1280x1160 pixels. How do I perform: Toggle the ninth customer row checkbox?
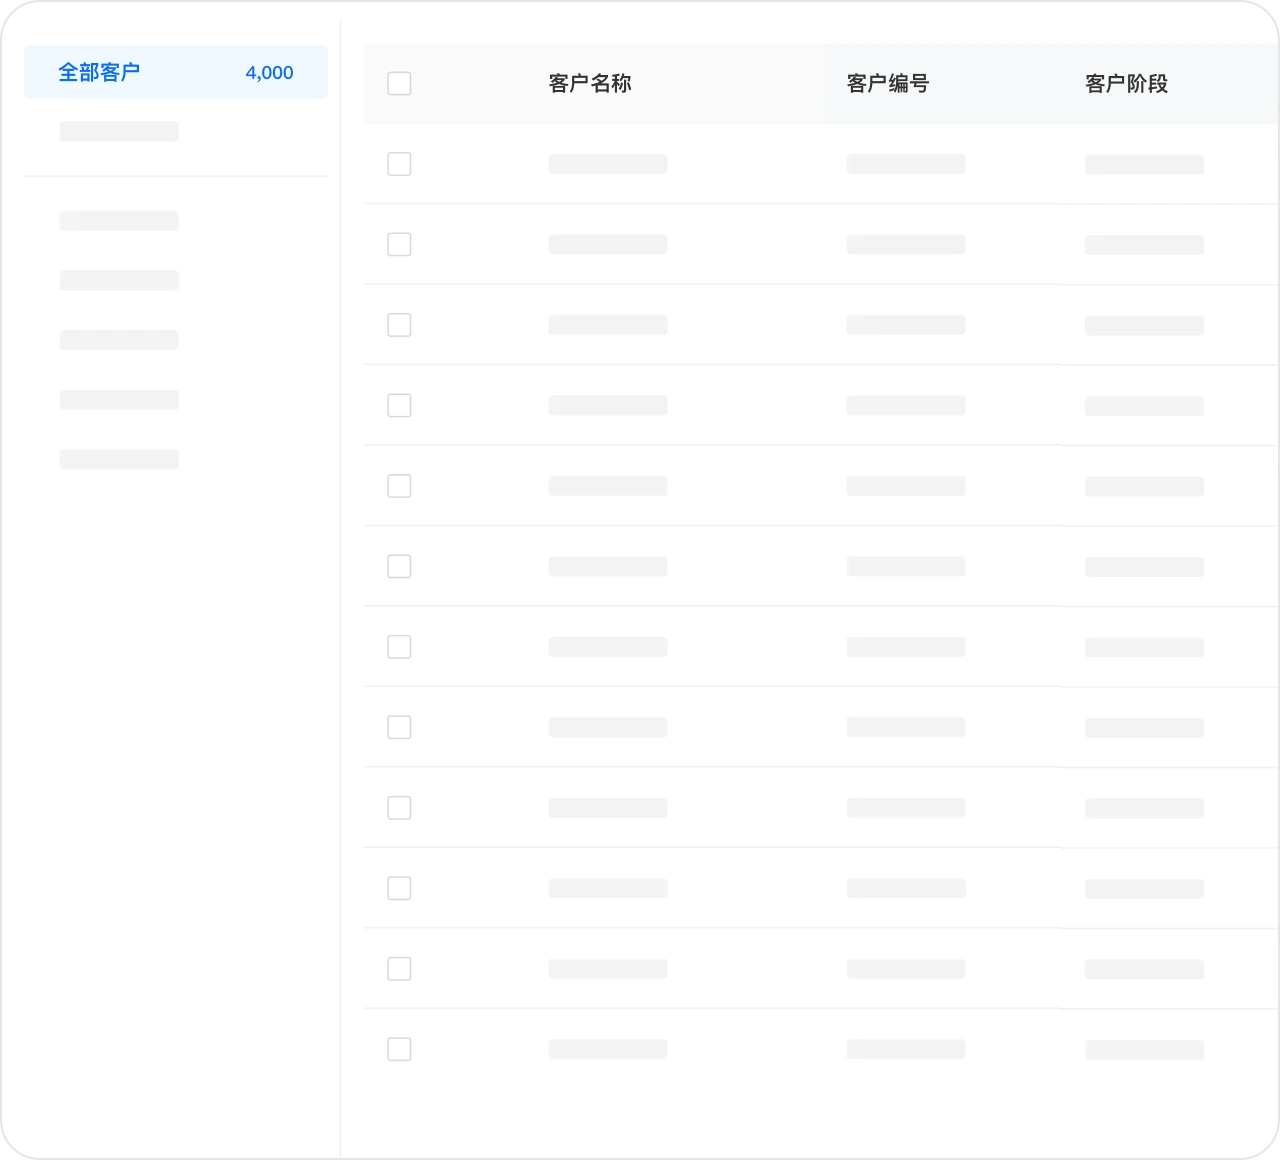point(399,808)
